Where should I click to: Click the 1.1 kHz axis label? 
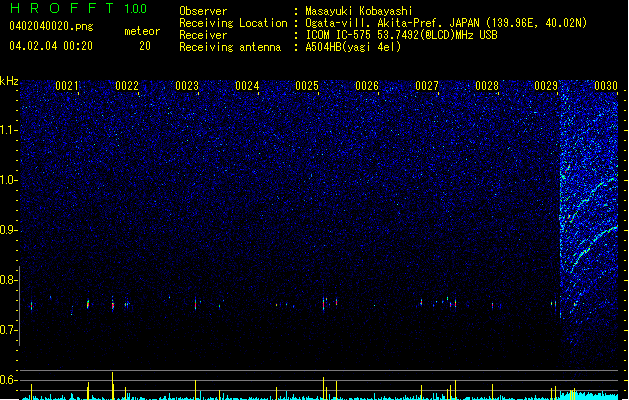pyautogui.click(x=9, y=130)
